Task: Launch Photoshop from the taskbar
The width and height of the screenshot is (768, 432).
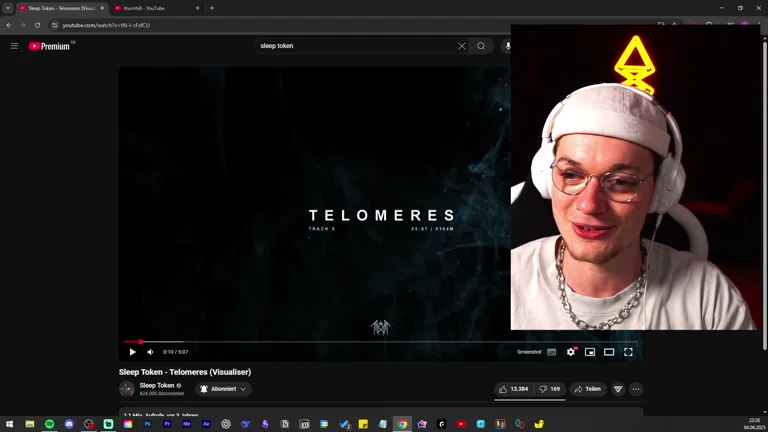Action: [147, 424]
